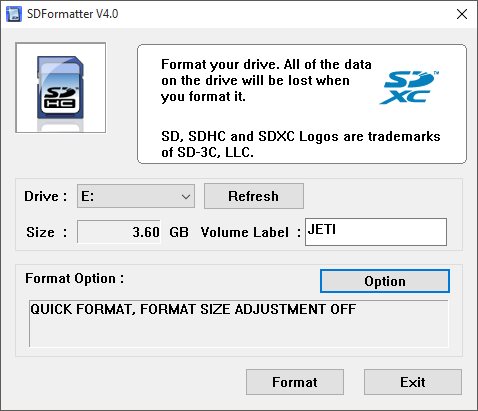Click the SDFormatter V4.0 title text
Viewport: 478px width, 411px height.
click(72, 14)
